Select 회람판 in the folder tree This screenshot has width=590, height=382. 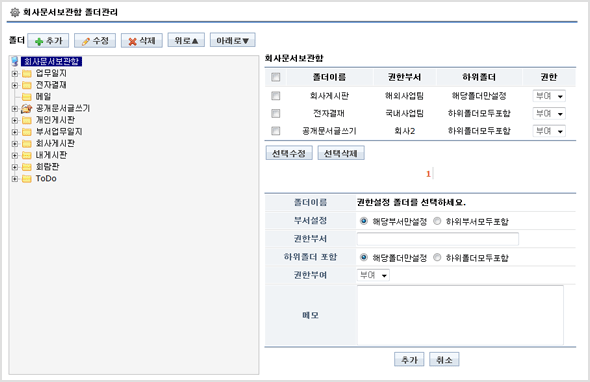[47, 167]
